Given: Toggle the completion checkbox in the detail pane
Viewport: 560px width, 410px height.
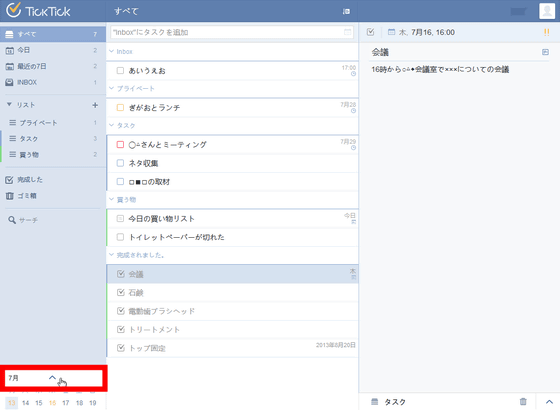Looking at the screenshot, I should 371,32.
